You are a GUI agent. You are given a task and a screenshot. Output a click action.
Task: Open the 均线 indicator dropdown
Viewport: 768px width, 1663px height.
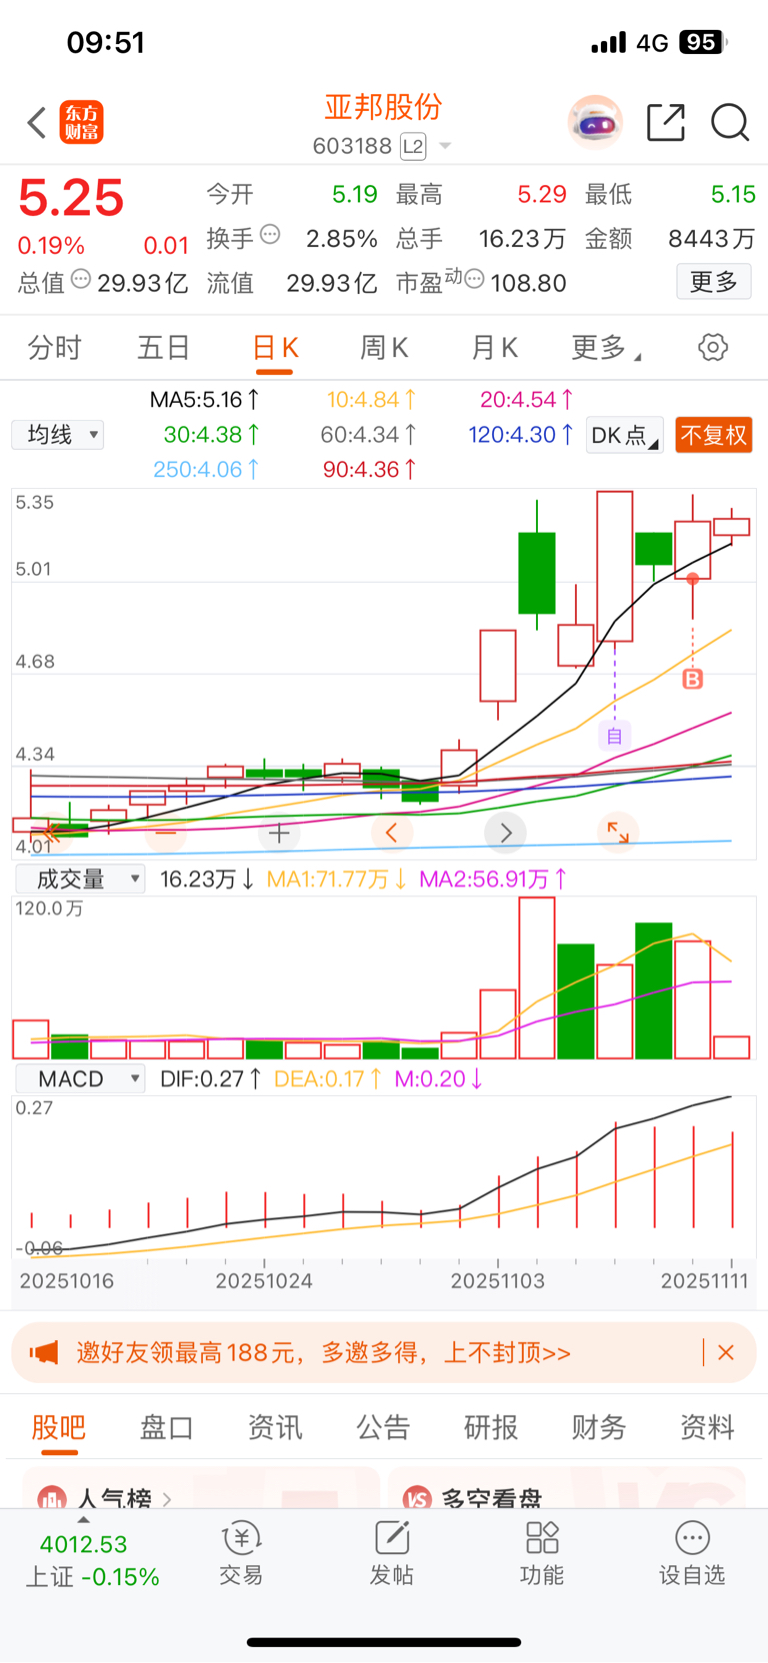pos(58,435)
